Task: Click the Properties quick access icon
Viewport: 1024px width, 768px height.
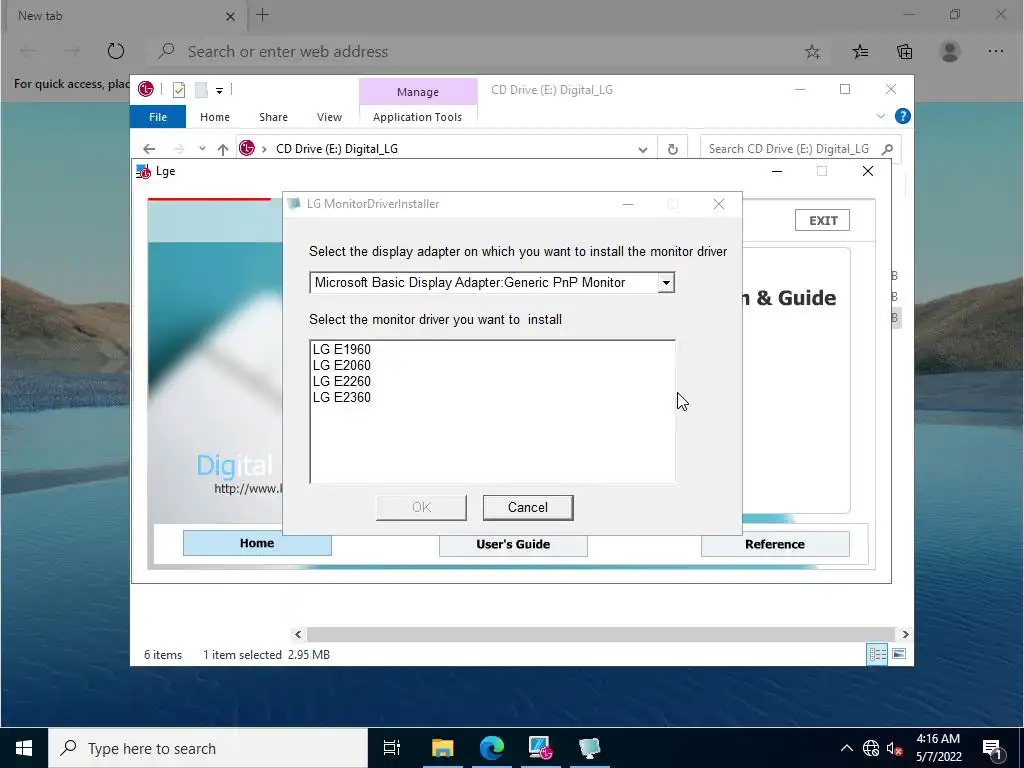Action: click(x=179, y=90)
